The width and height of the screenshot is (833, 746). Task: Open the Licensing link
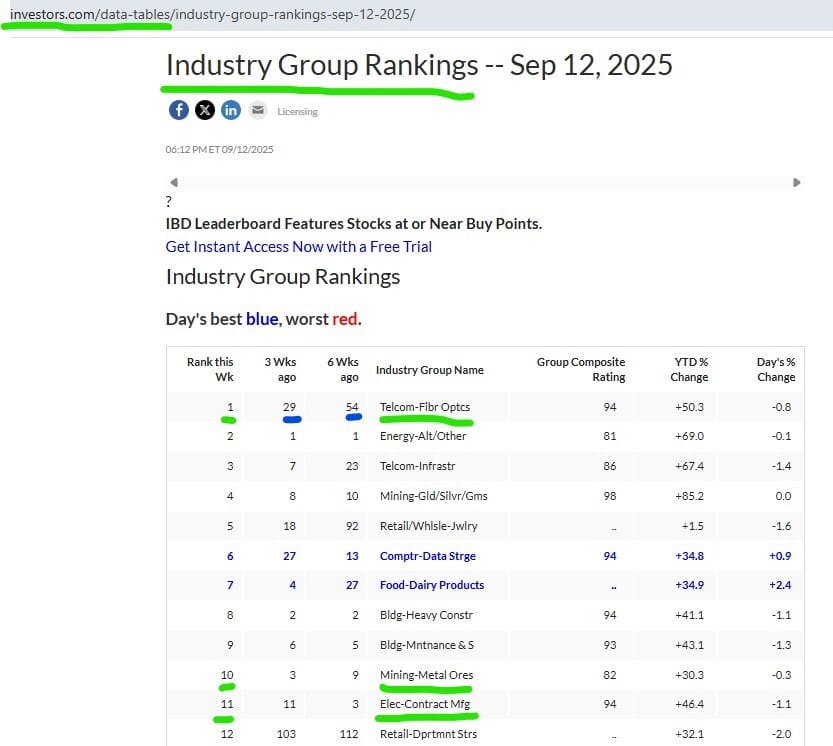[x=298, y=112]
